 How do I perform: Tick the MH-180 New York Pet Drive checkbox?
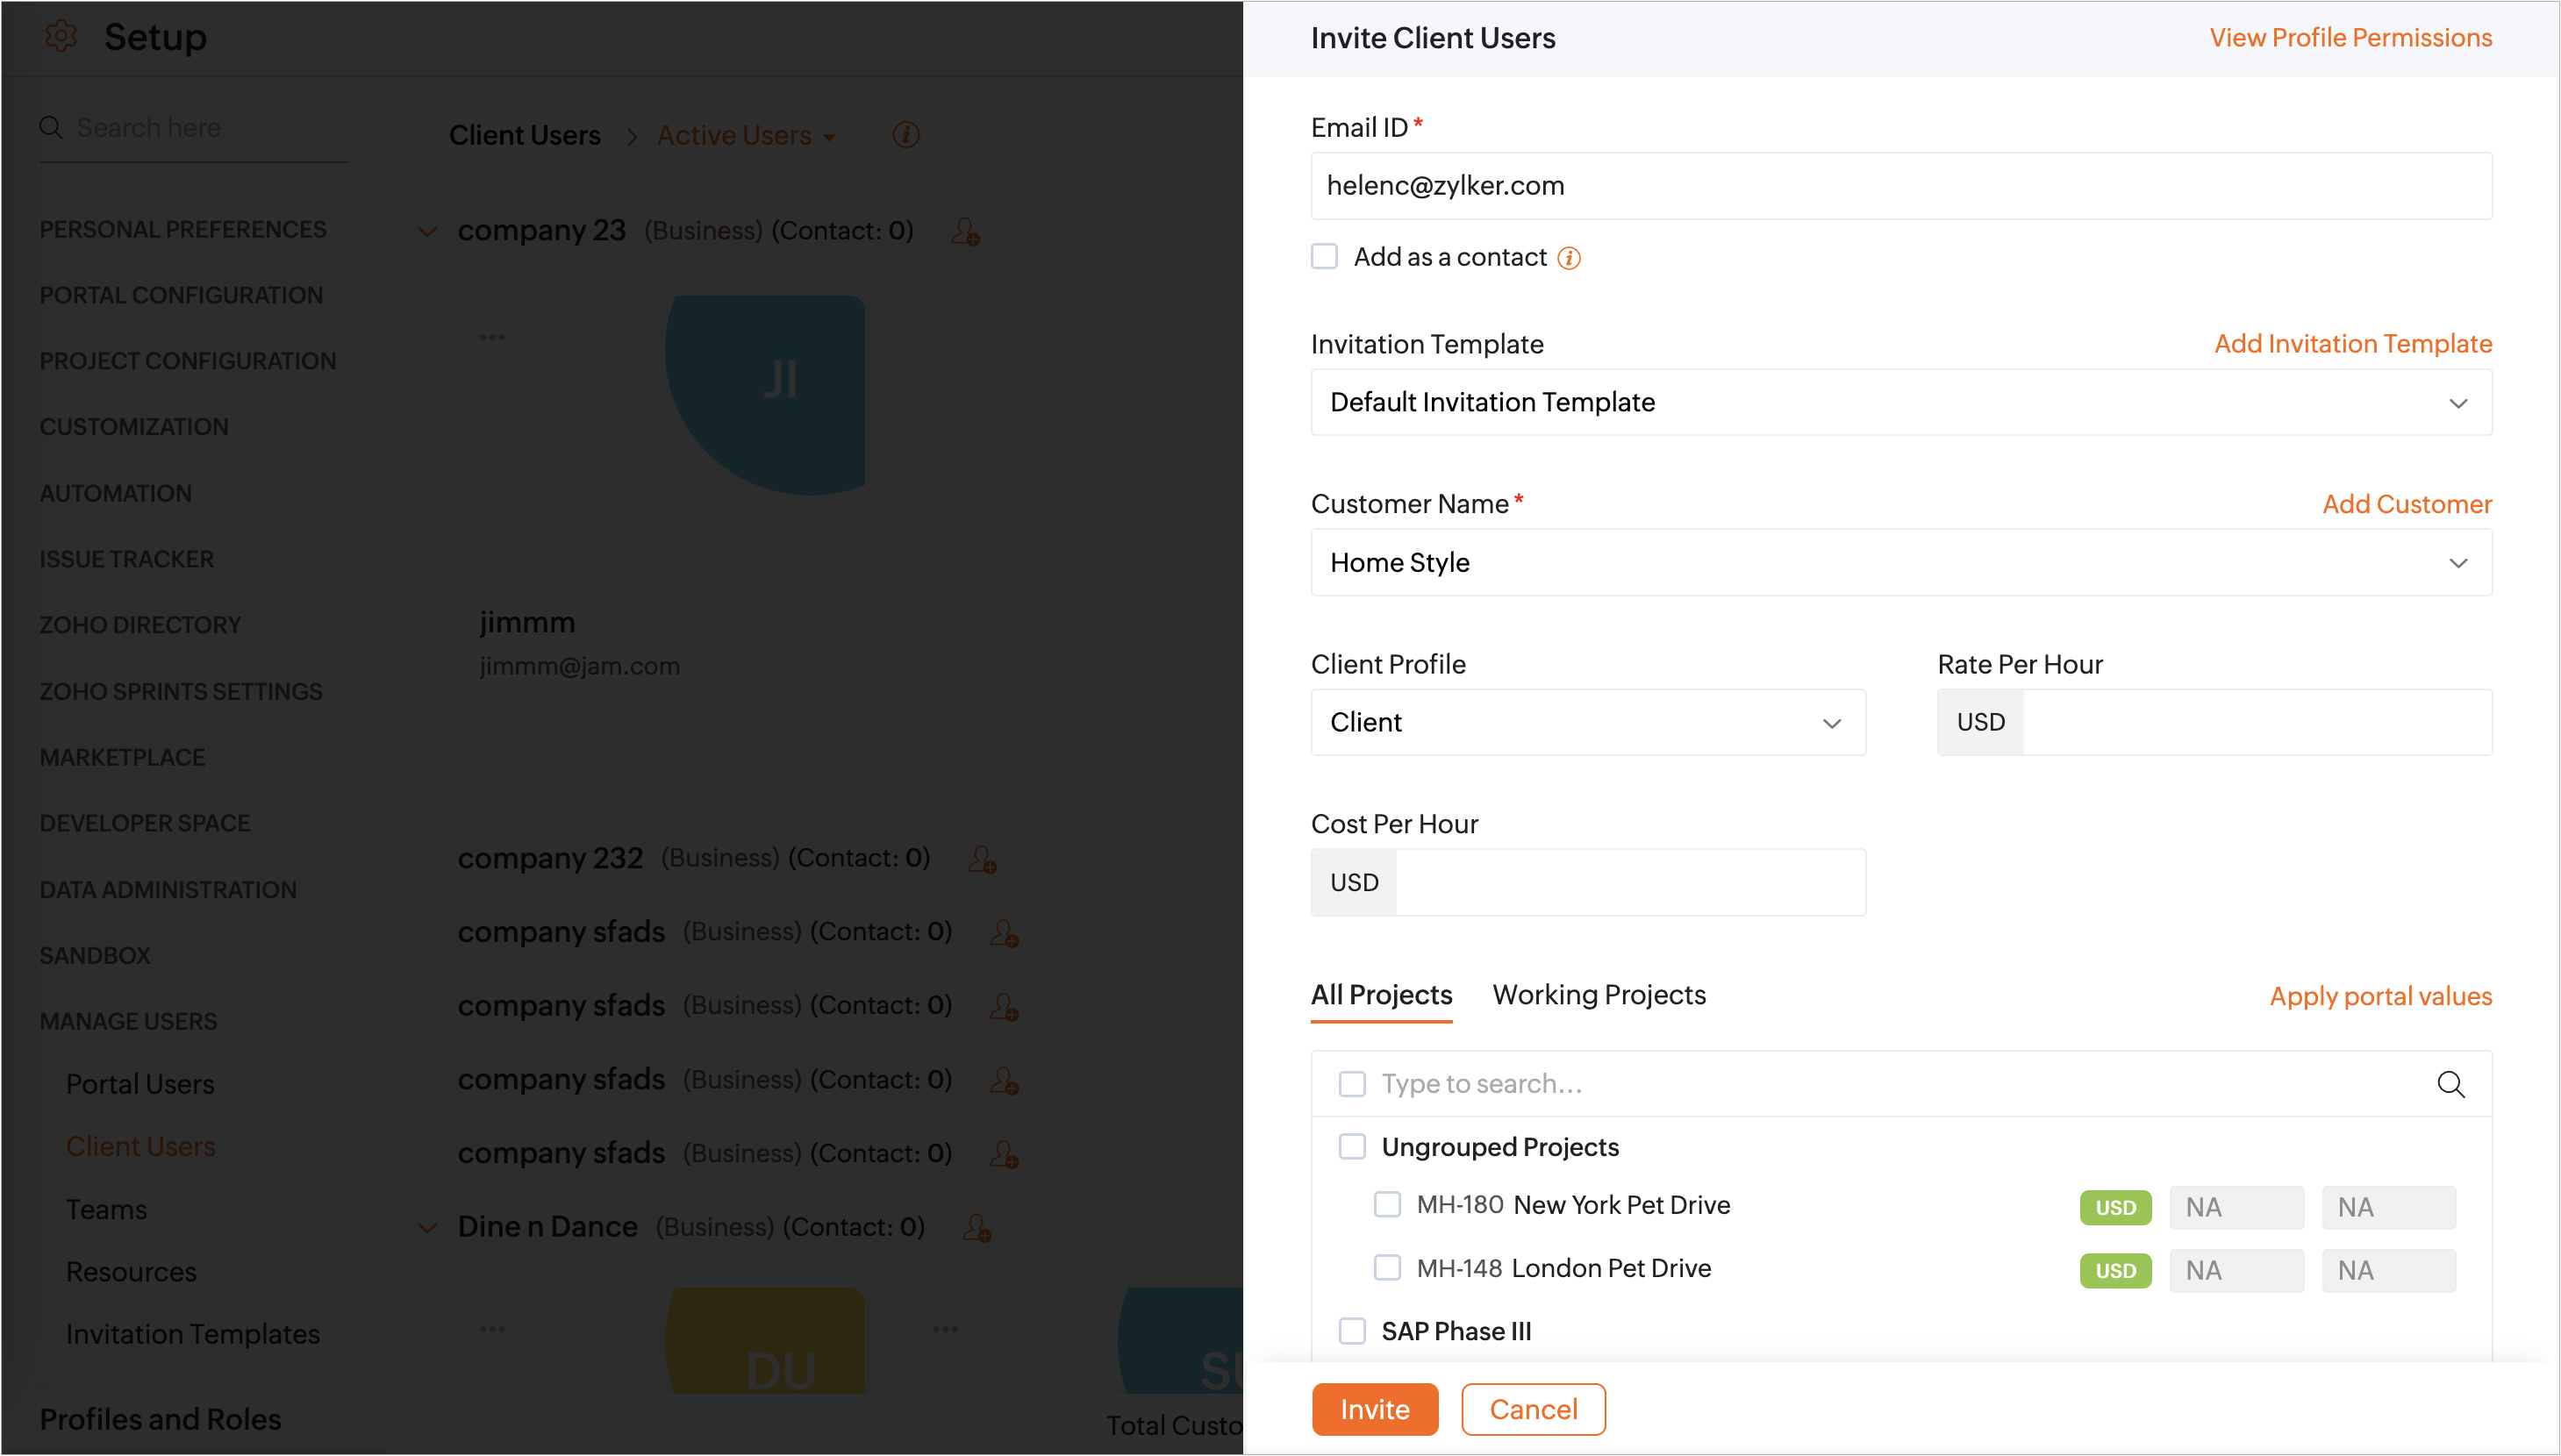(x=1387, y=1205)
